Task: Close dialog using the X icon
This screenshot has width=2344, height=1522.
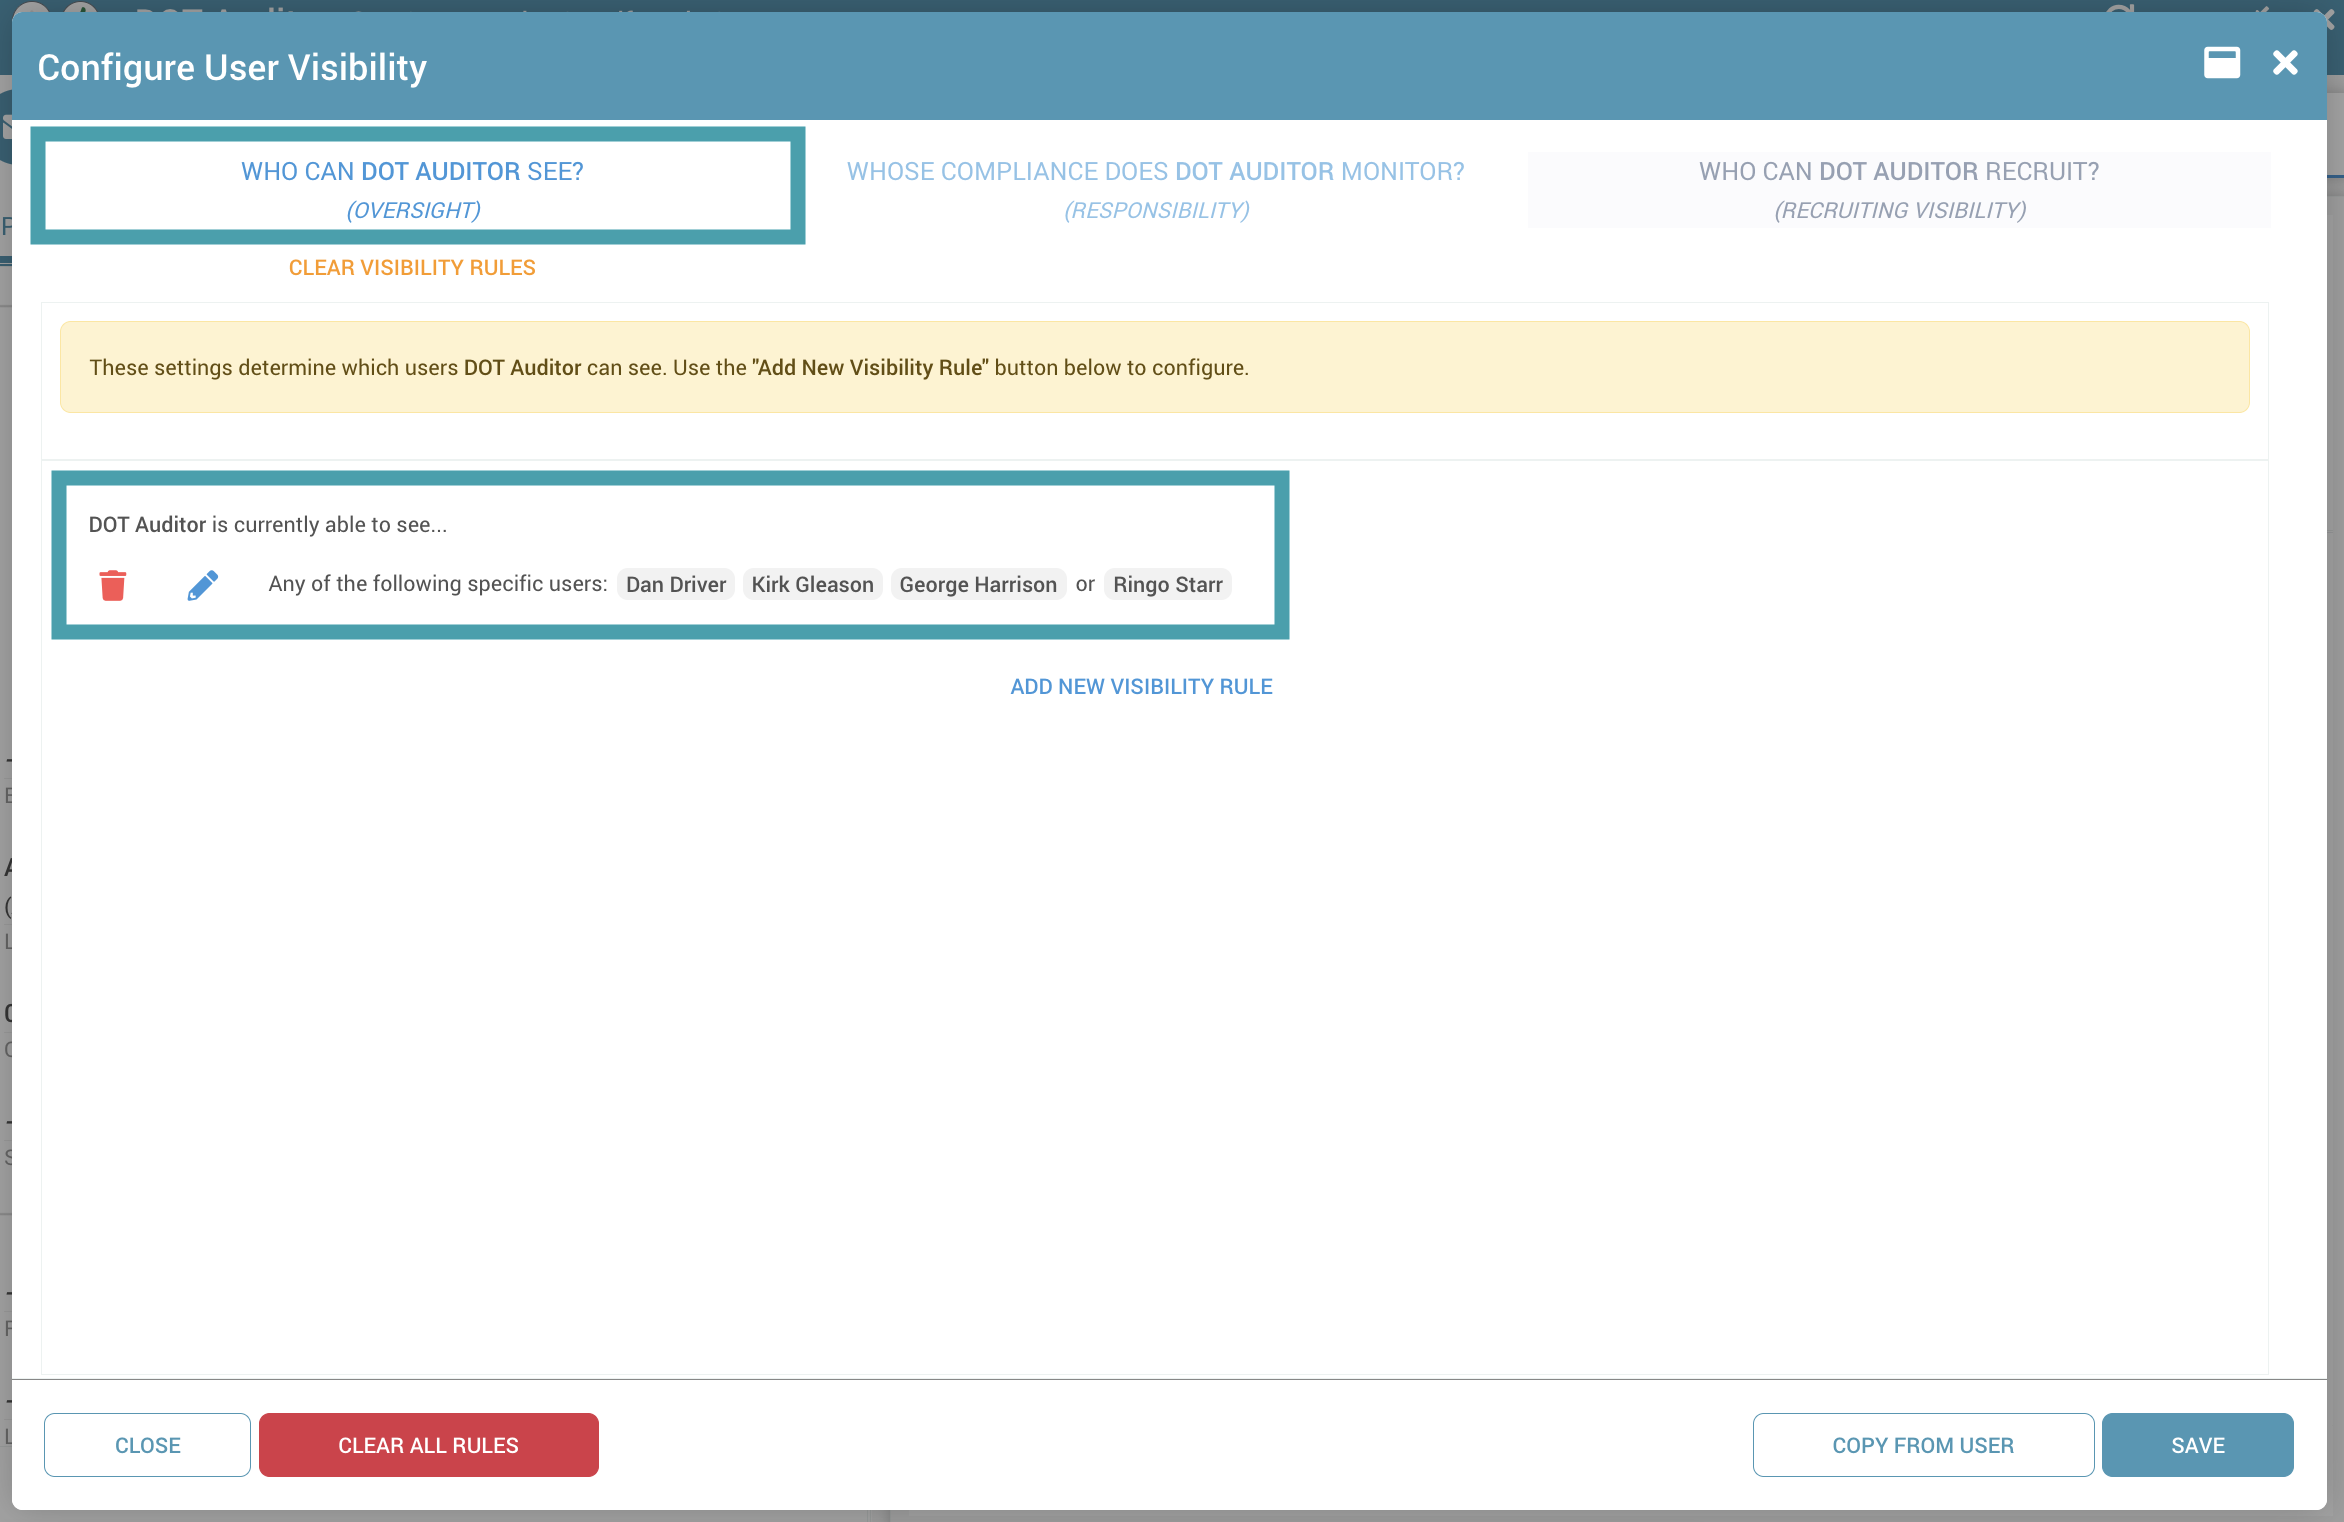Action: tap(2285, 63)
